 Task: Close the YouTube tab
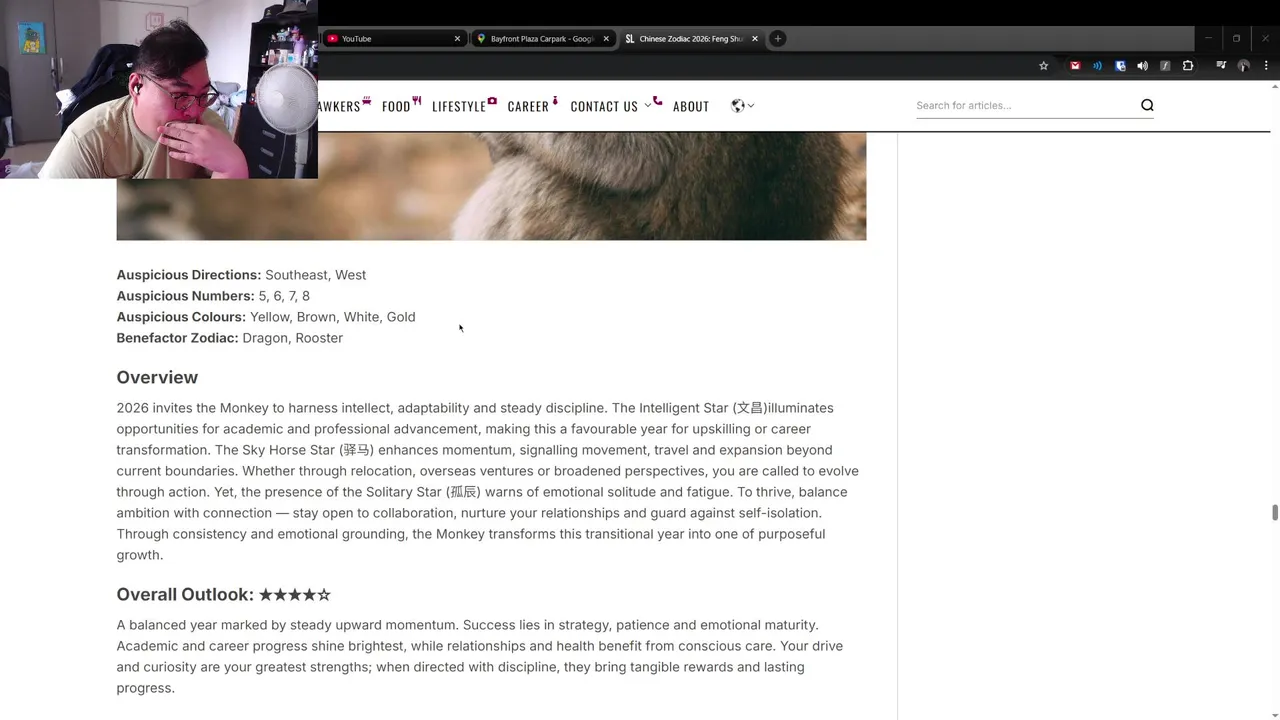tap(458, 39)
